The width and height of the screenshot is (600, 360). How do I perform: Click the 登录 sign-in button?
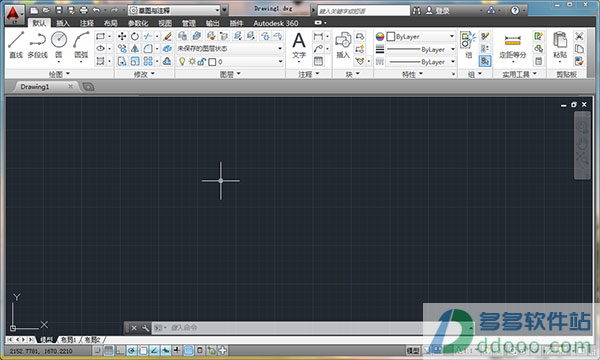tap(438, 11)
